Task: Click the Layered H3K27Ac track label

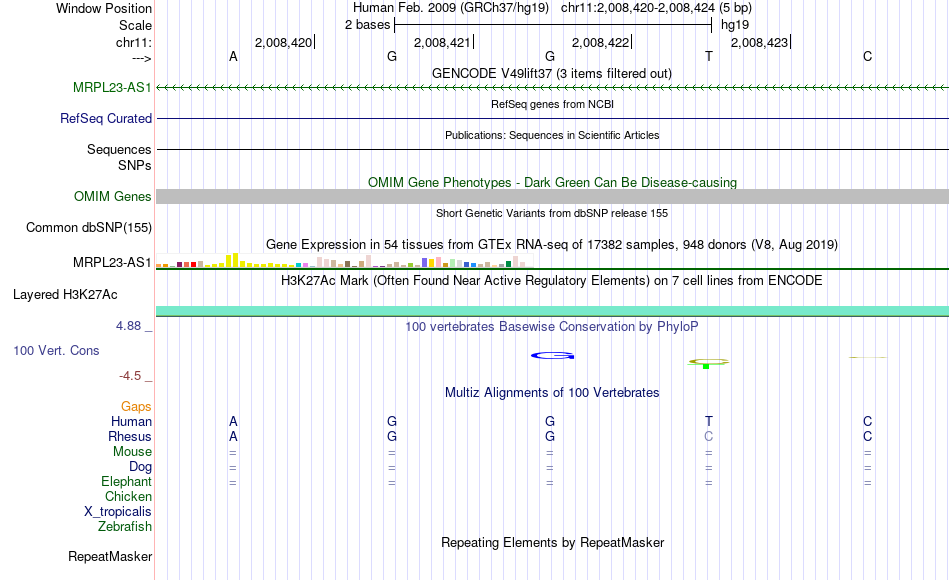Action: 65,295
